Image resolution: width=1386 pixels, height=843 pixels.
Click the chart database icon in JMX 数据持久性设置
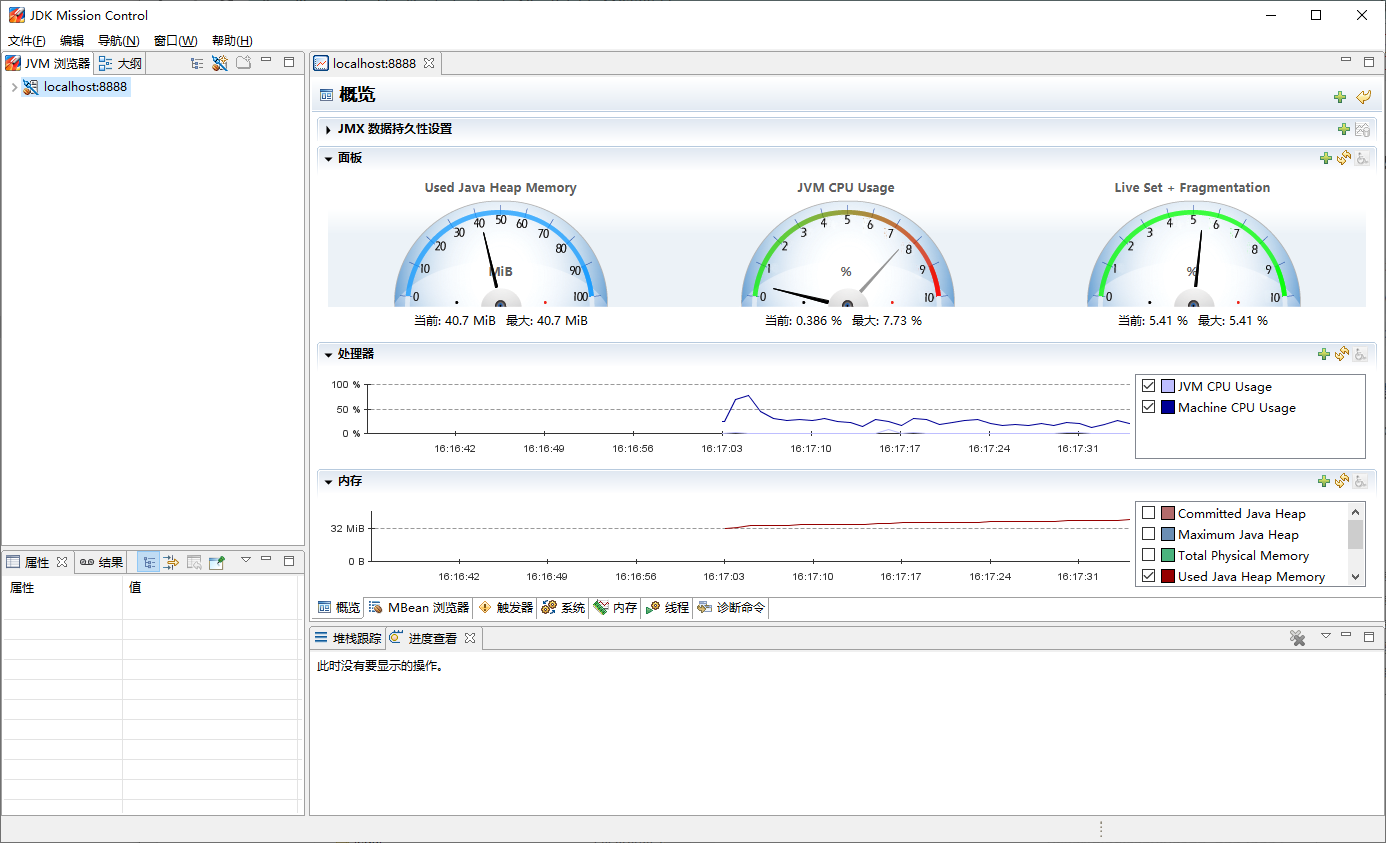[1361, 129]
